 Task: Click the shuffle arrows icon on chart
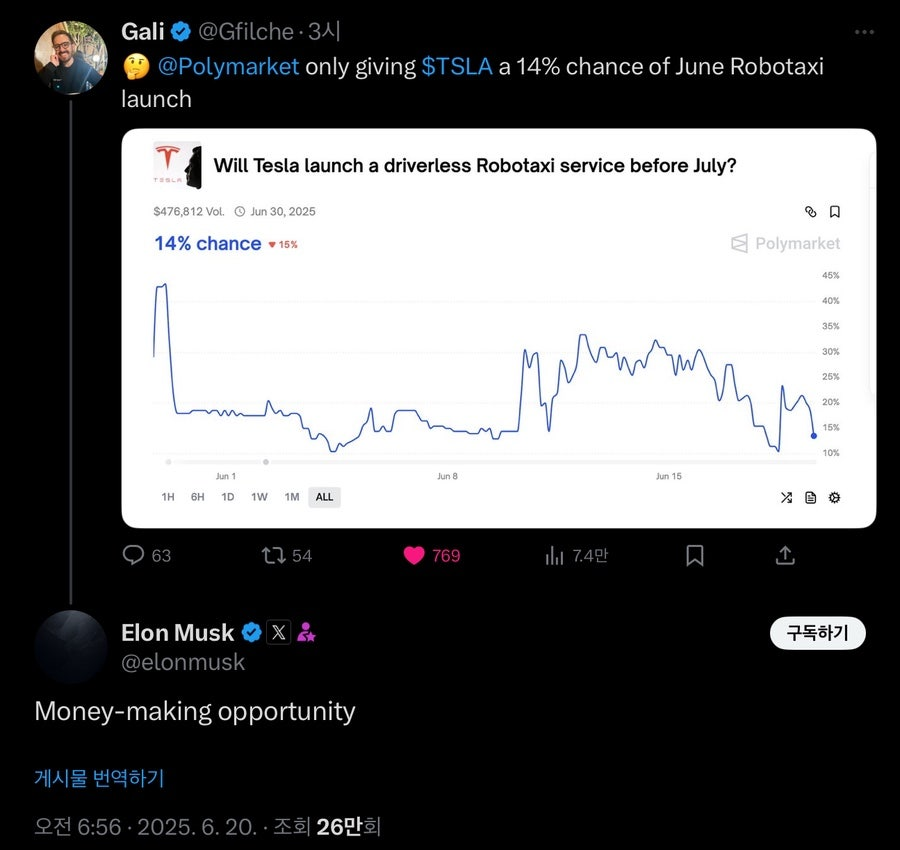[786, 498]
